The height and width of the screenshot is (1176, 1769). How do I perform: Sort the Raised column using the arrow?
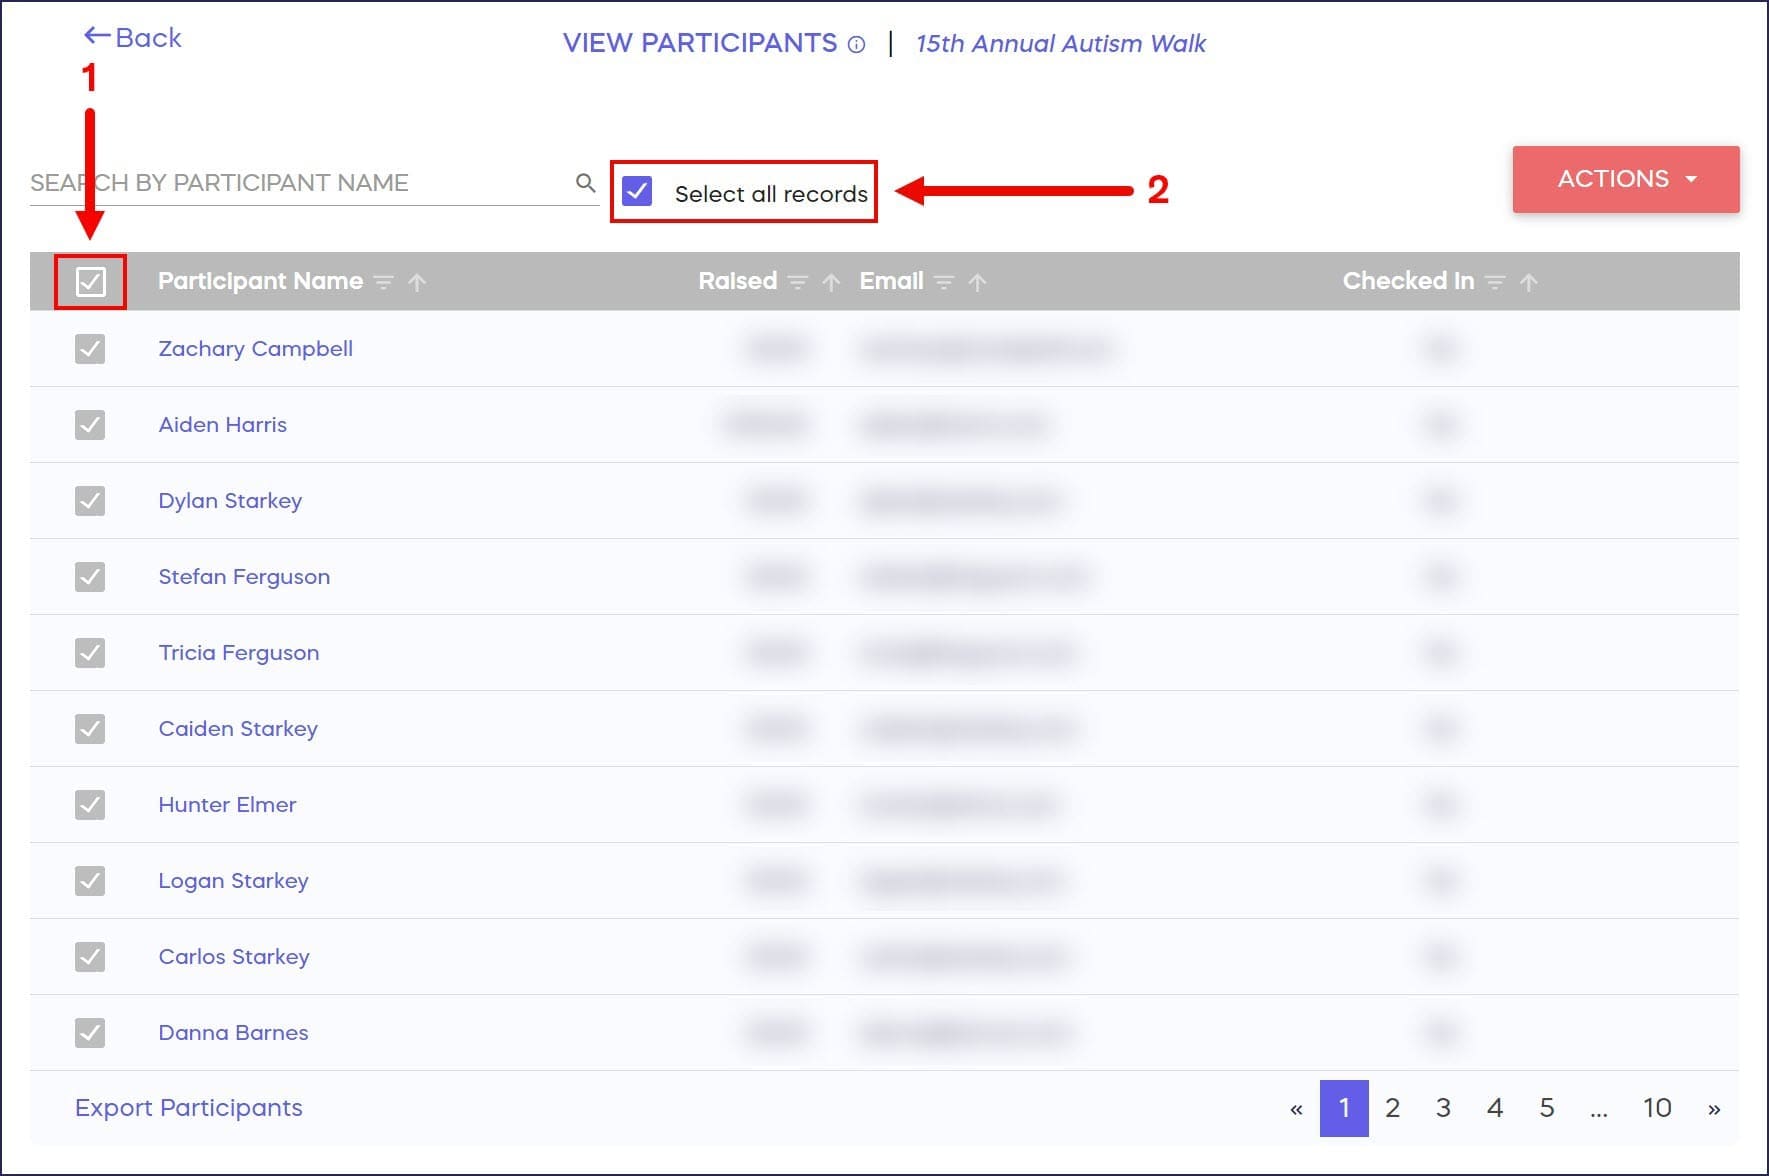click(x=831, y=283)
